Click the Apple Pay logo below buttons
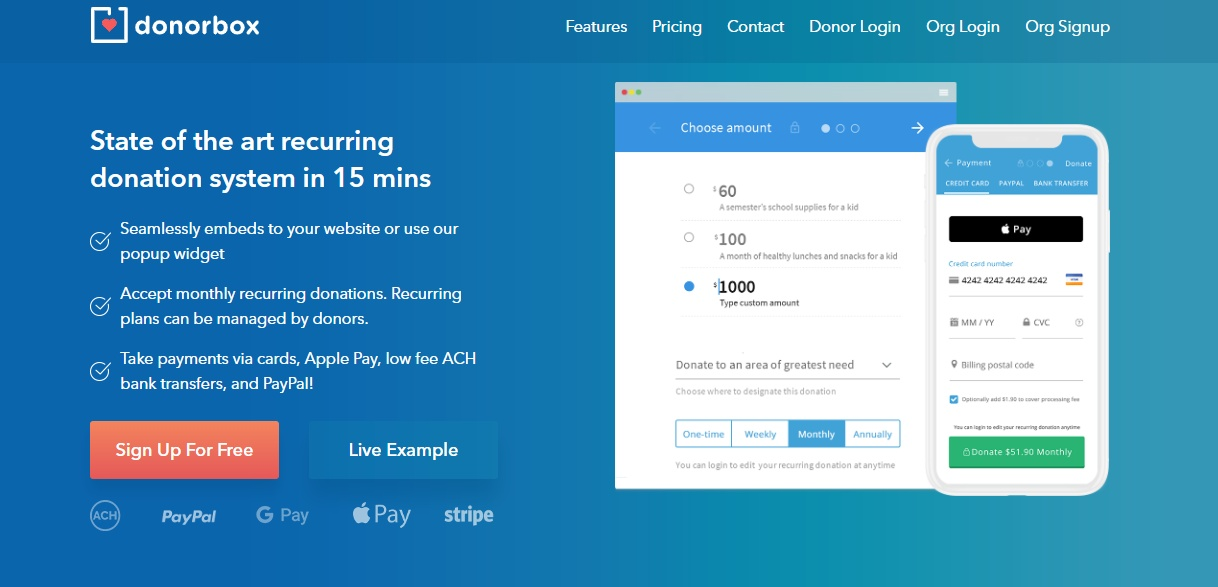The width and height of the screenshot is (1218, 587). click(382, 515)
